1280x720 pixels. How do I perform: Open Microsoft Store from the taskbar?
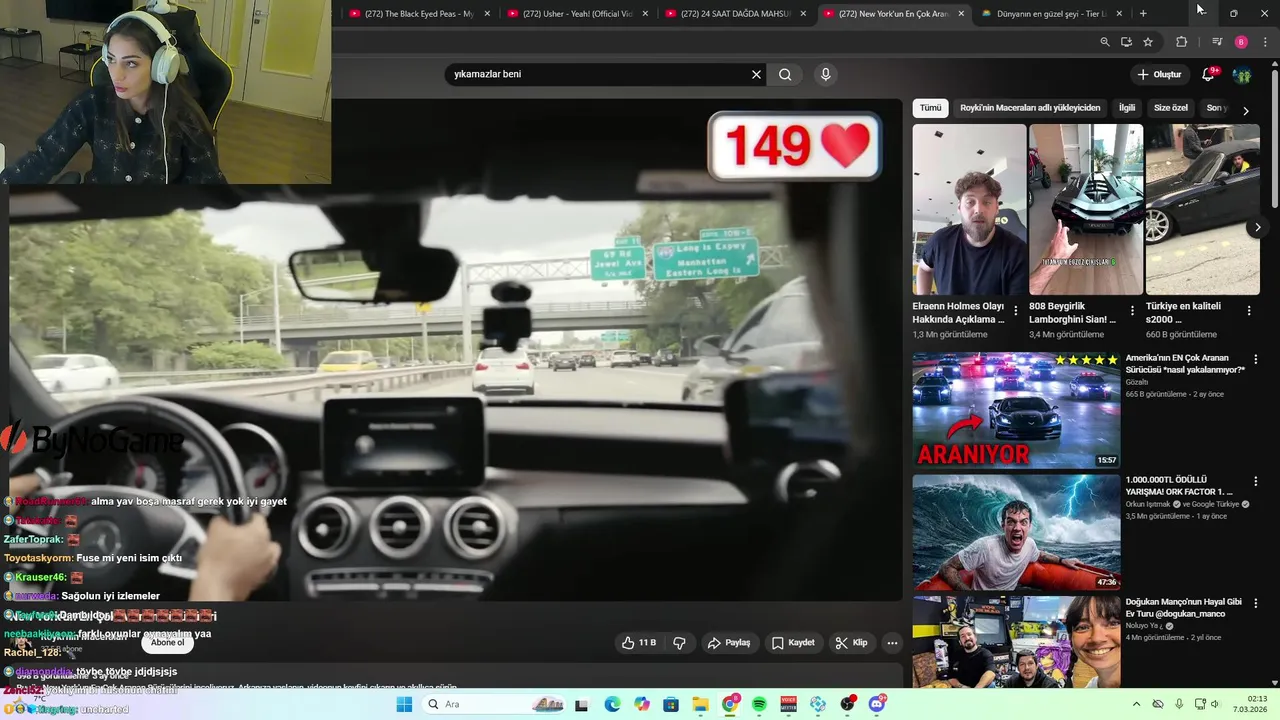point(671,704)
